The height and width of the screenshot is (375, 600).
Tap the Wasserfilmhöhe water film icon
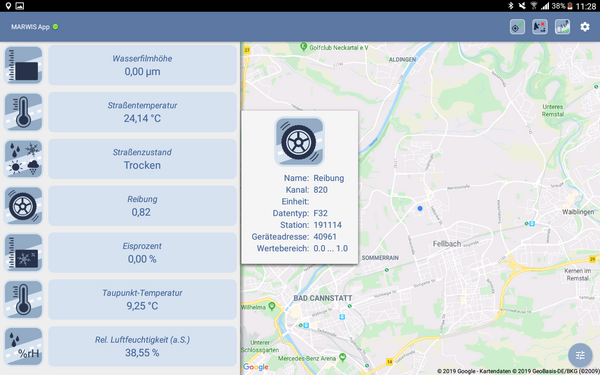pyautogui.click(x=23, y=65)
